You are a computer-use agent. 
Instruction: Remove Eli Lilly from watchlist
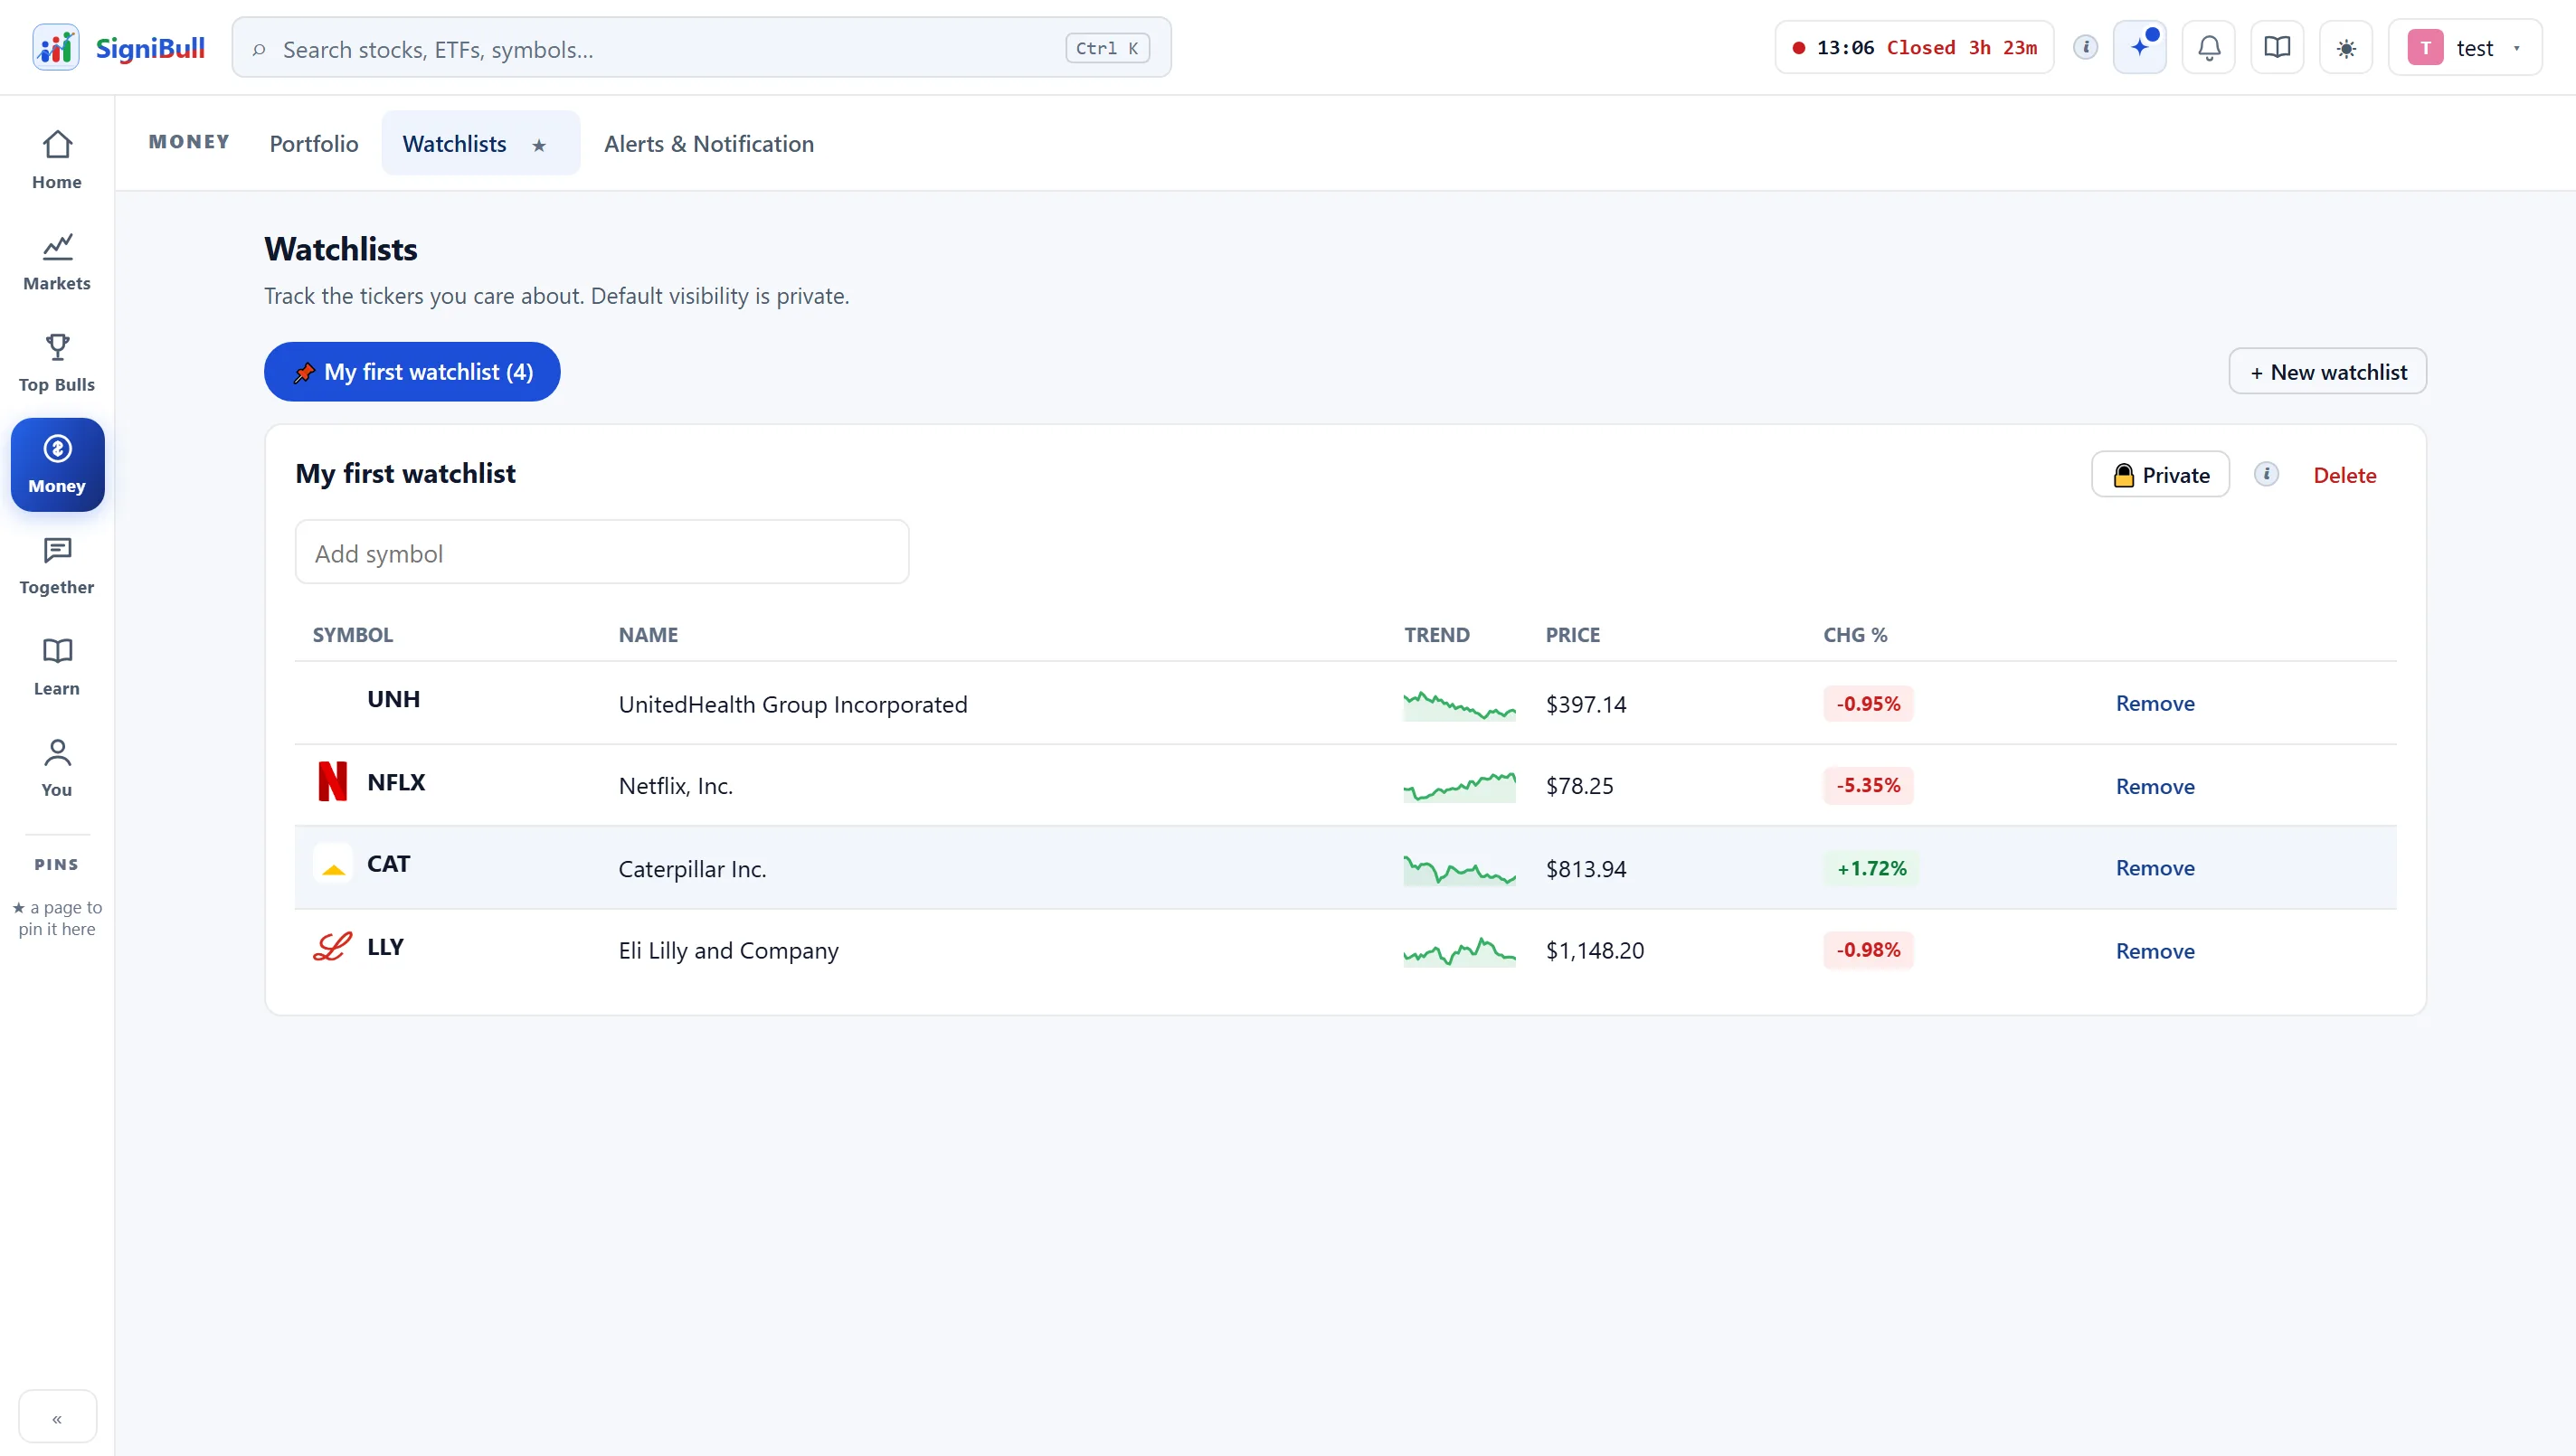click(x=2155, y=951)
